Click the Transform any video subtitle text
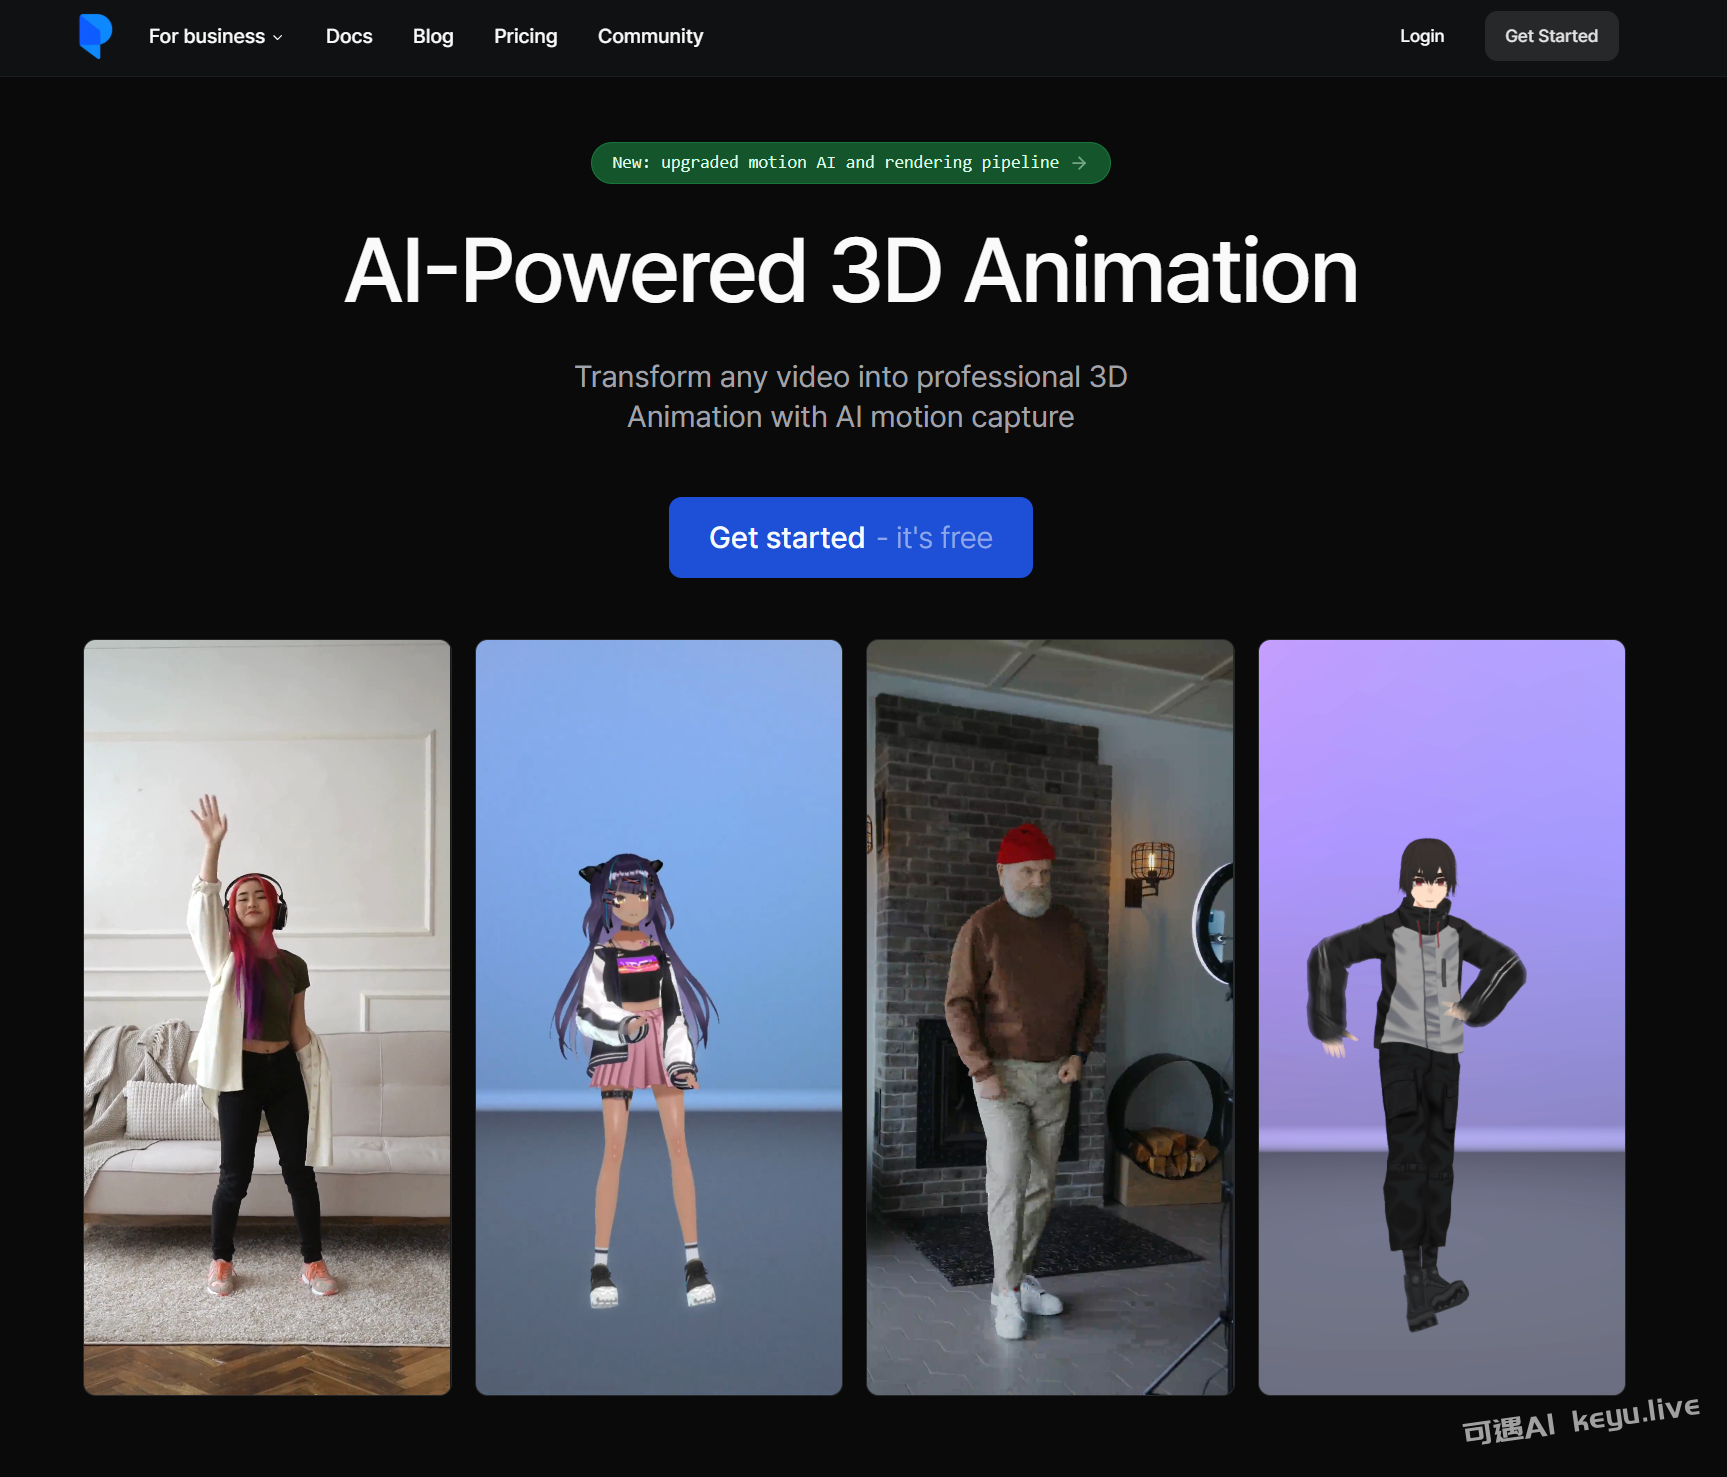The height and width of the screenshot is (1477, 1727). coord(851,397)
